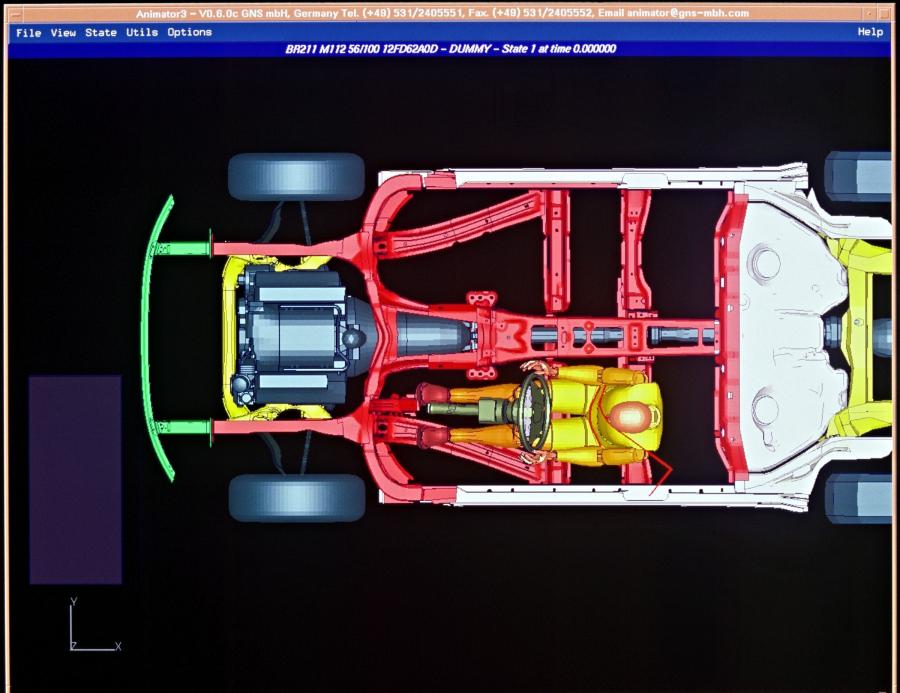
Task: Pick the lower front tyre
Action: pos(297,498)
